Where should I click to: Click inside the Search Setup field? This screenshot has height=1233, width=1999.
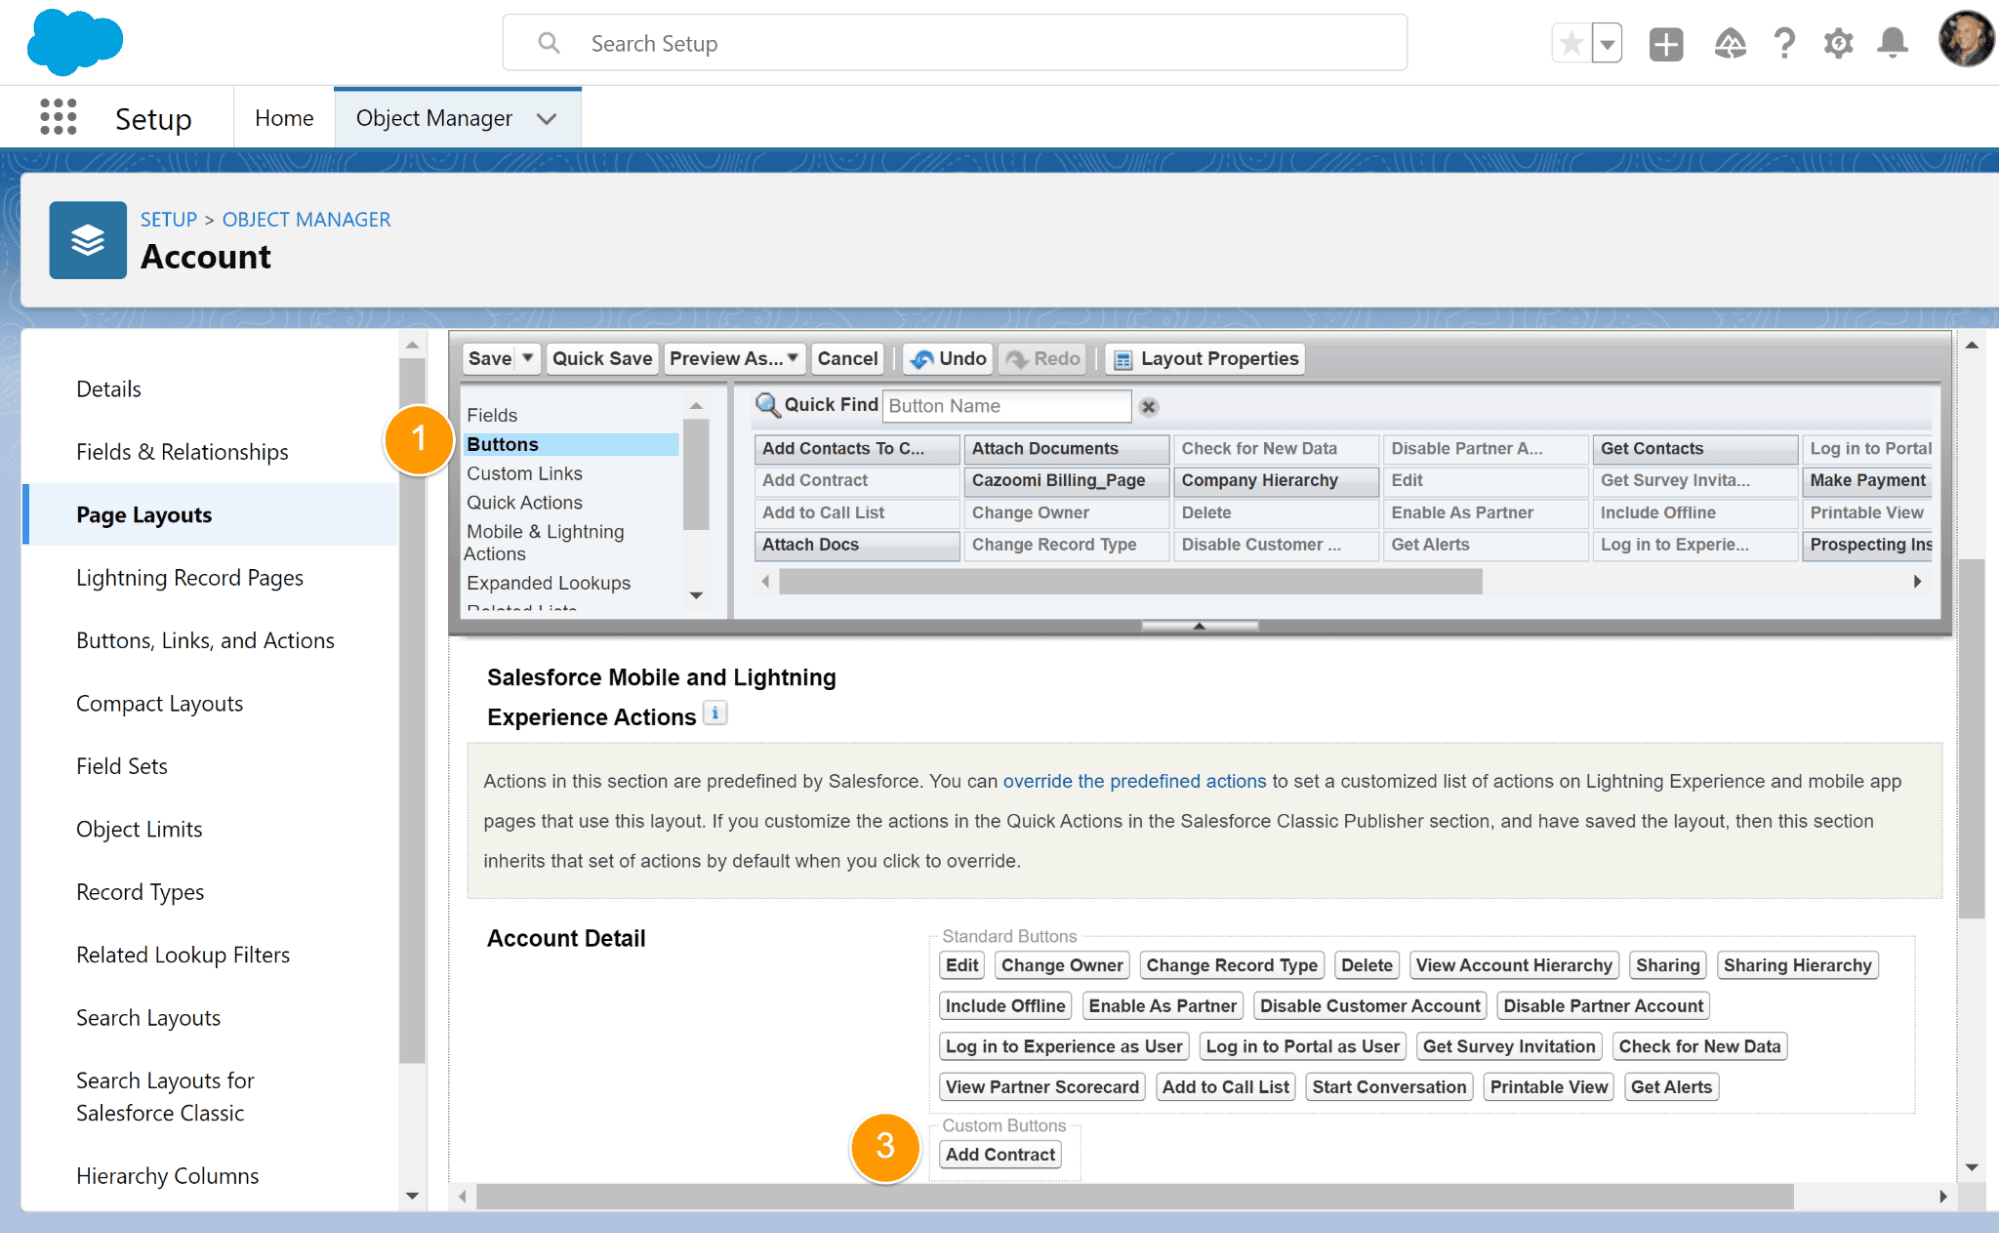955,43
